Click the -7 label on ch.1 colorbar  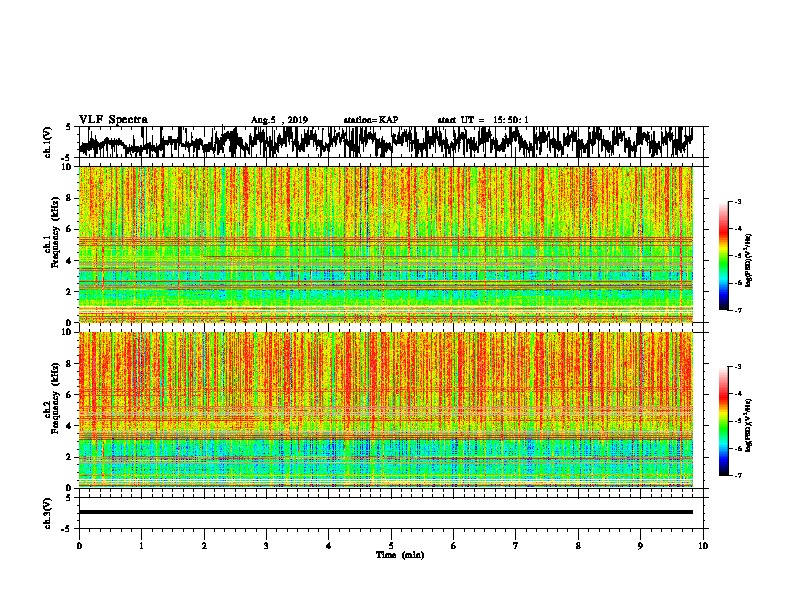coord(738,310)
